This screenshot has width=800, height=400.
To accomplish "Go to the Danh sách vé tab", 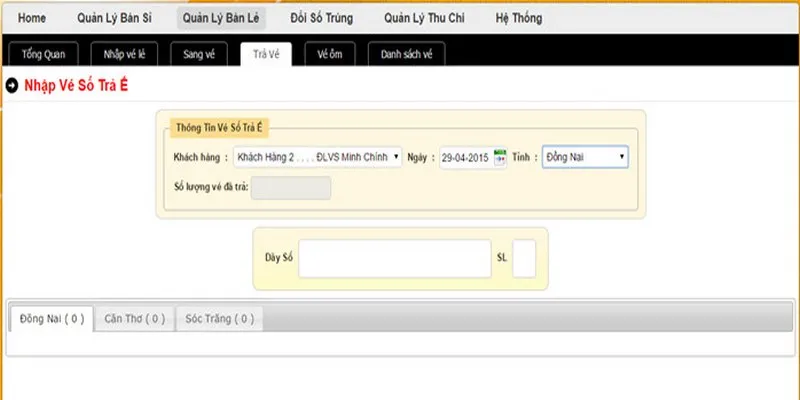I will pyautogui.click(x=406, y=54).
